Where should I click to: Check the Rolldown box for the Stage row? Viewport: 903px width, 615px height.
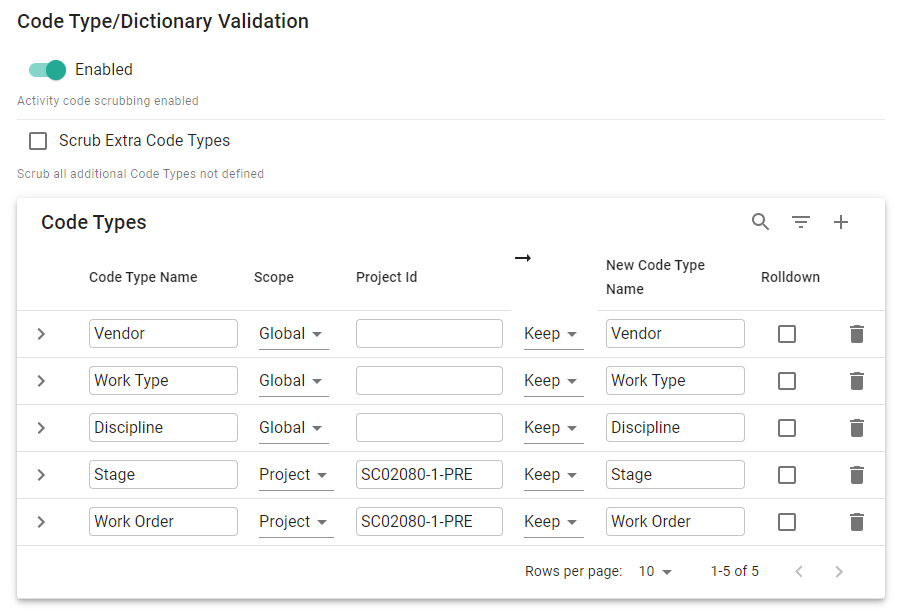786,474
